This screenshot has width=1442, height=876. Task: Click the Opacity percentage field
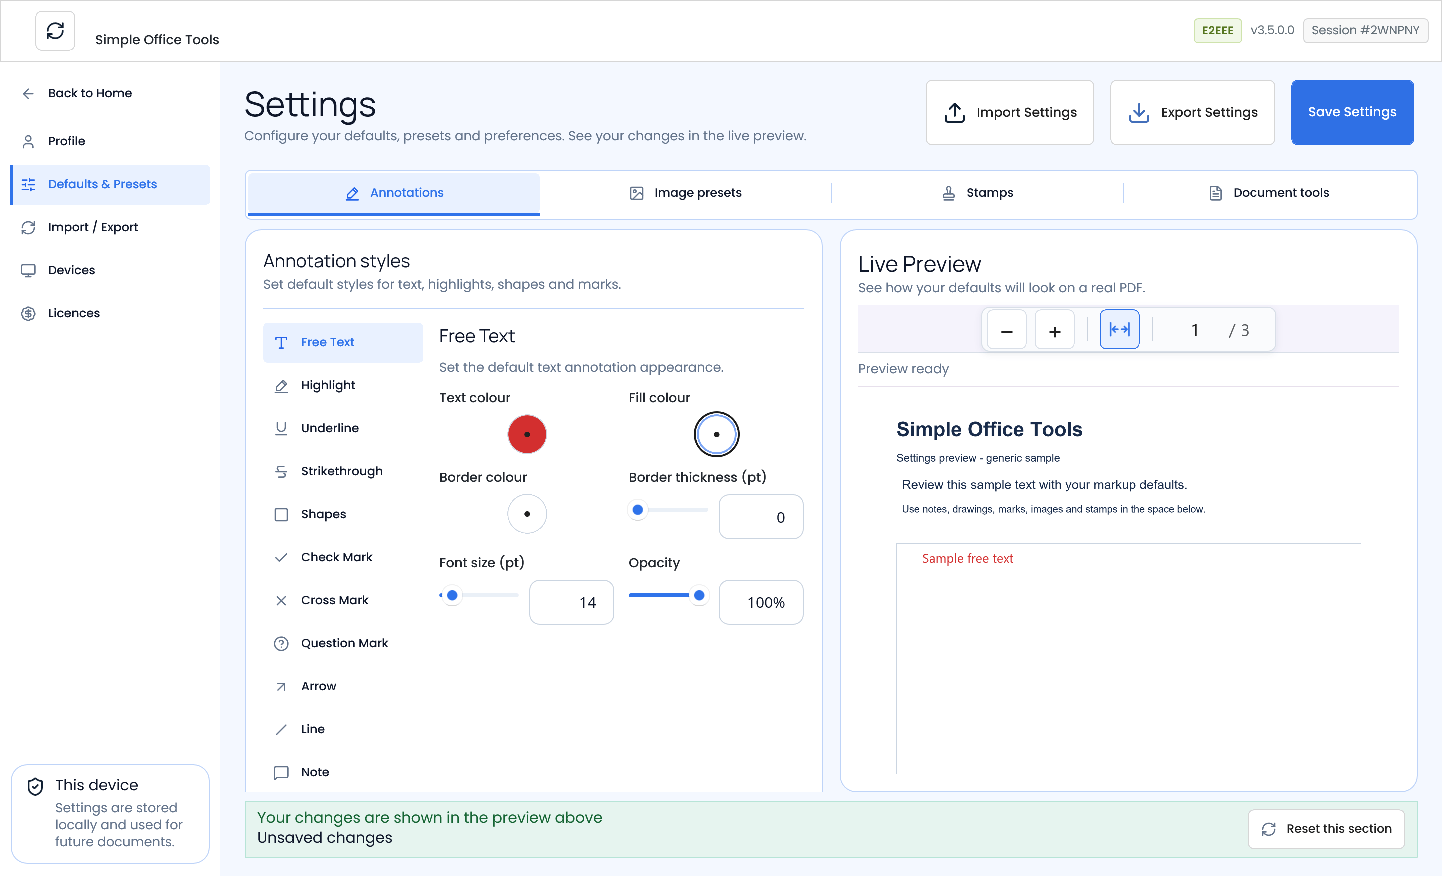(761, 602)
